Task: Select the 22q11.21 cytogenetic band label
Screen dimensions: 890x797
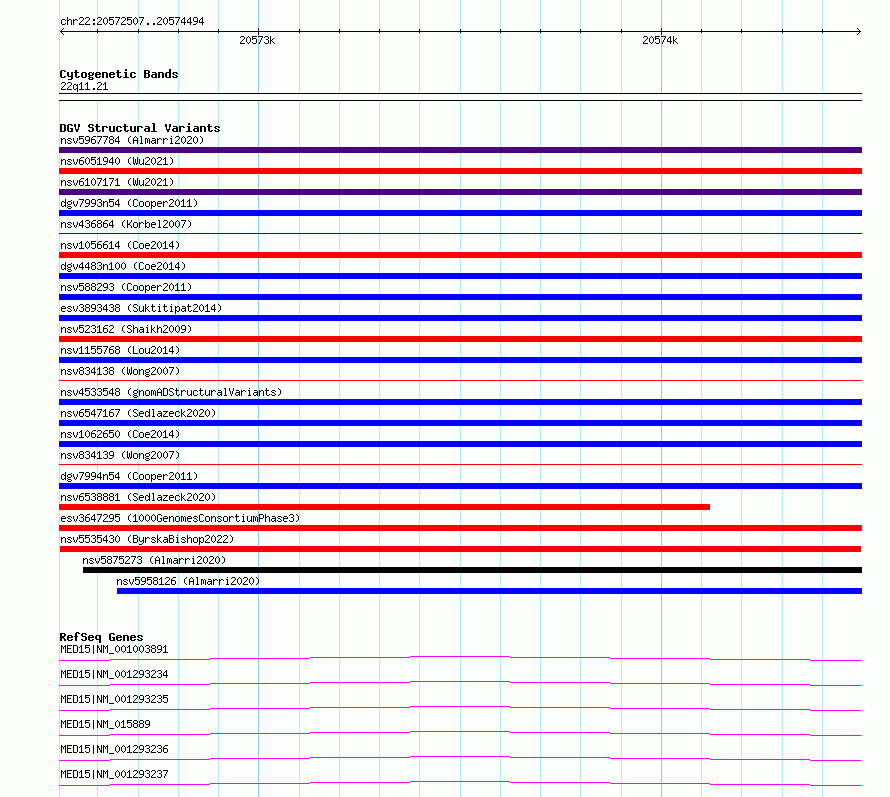Action: point(84,86)
